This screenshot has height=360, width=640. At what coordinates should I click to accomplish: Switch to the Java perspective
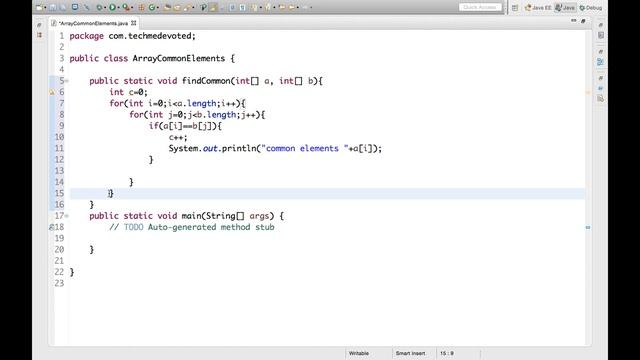click(565, 7)
